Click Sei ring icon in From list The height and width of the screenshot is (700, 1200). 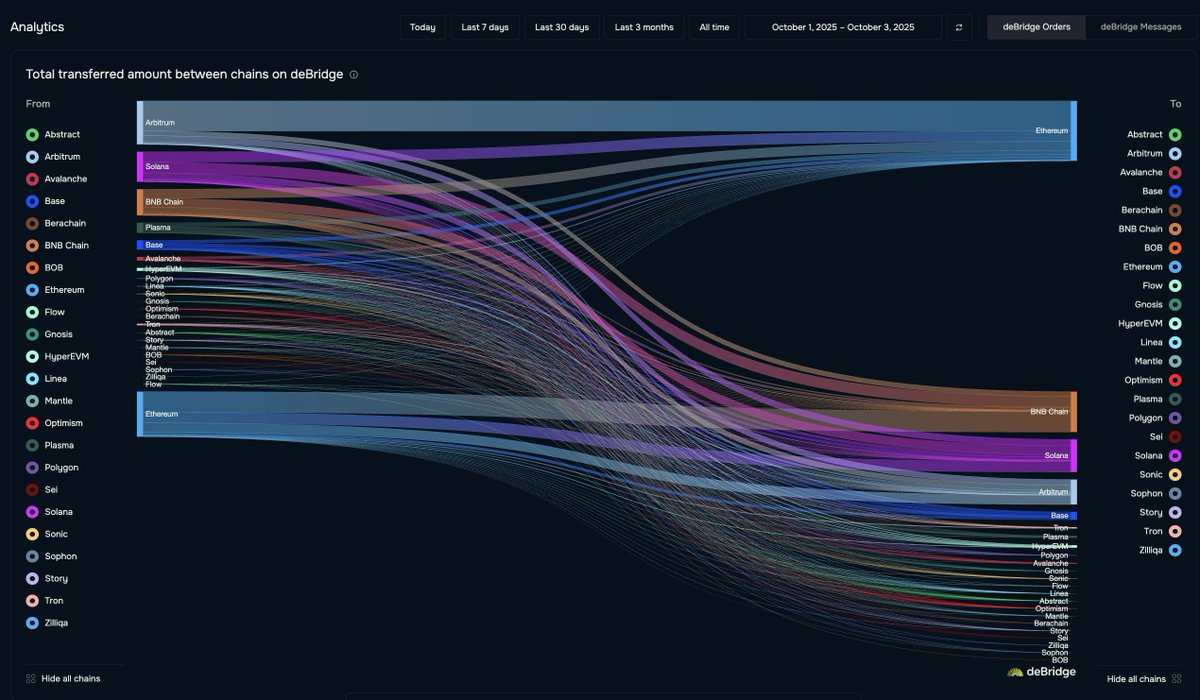(x=32, y=490)
